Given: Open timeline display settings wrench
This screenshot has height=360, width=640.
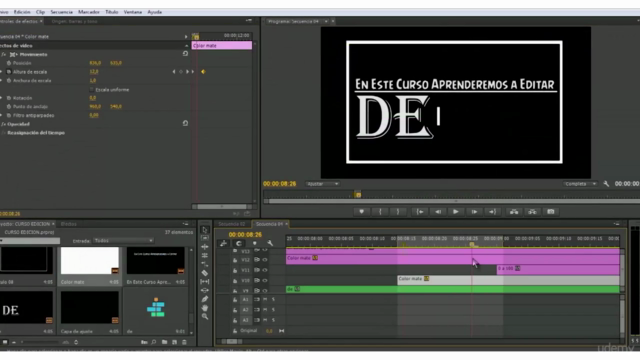Looking at the screenshot, I should [270, 243].
